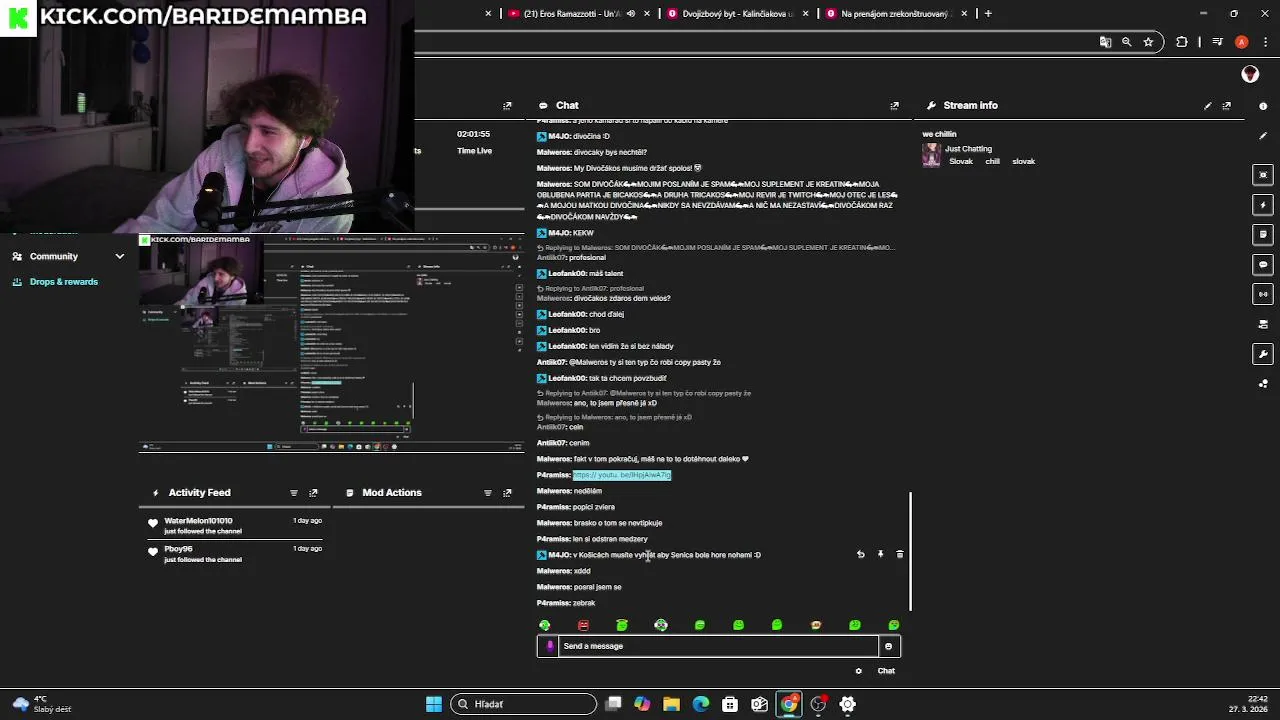Screen dimensions: 1280x720
Task: Switch to Na prenájom zrekonštruovaný tab
Action: click(x=895, y=14)
